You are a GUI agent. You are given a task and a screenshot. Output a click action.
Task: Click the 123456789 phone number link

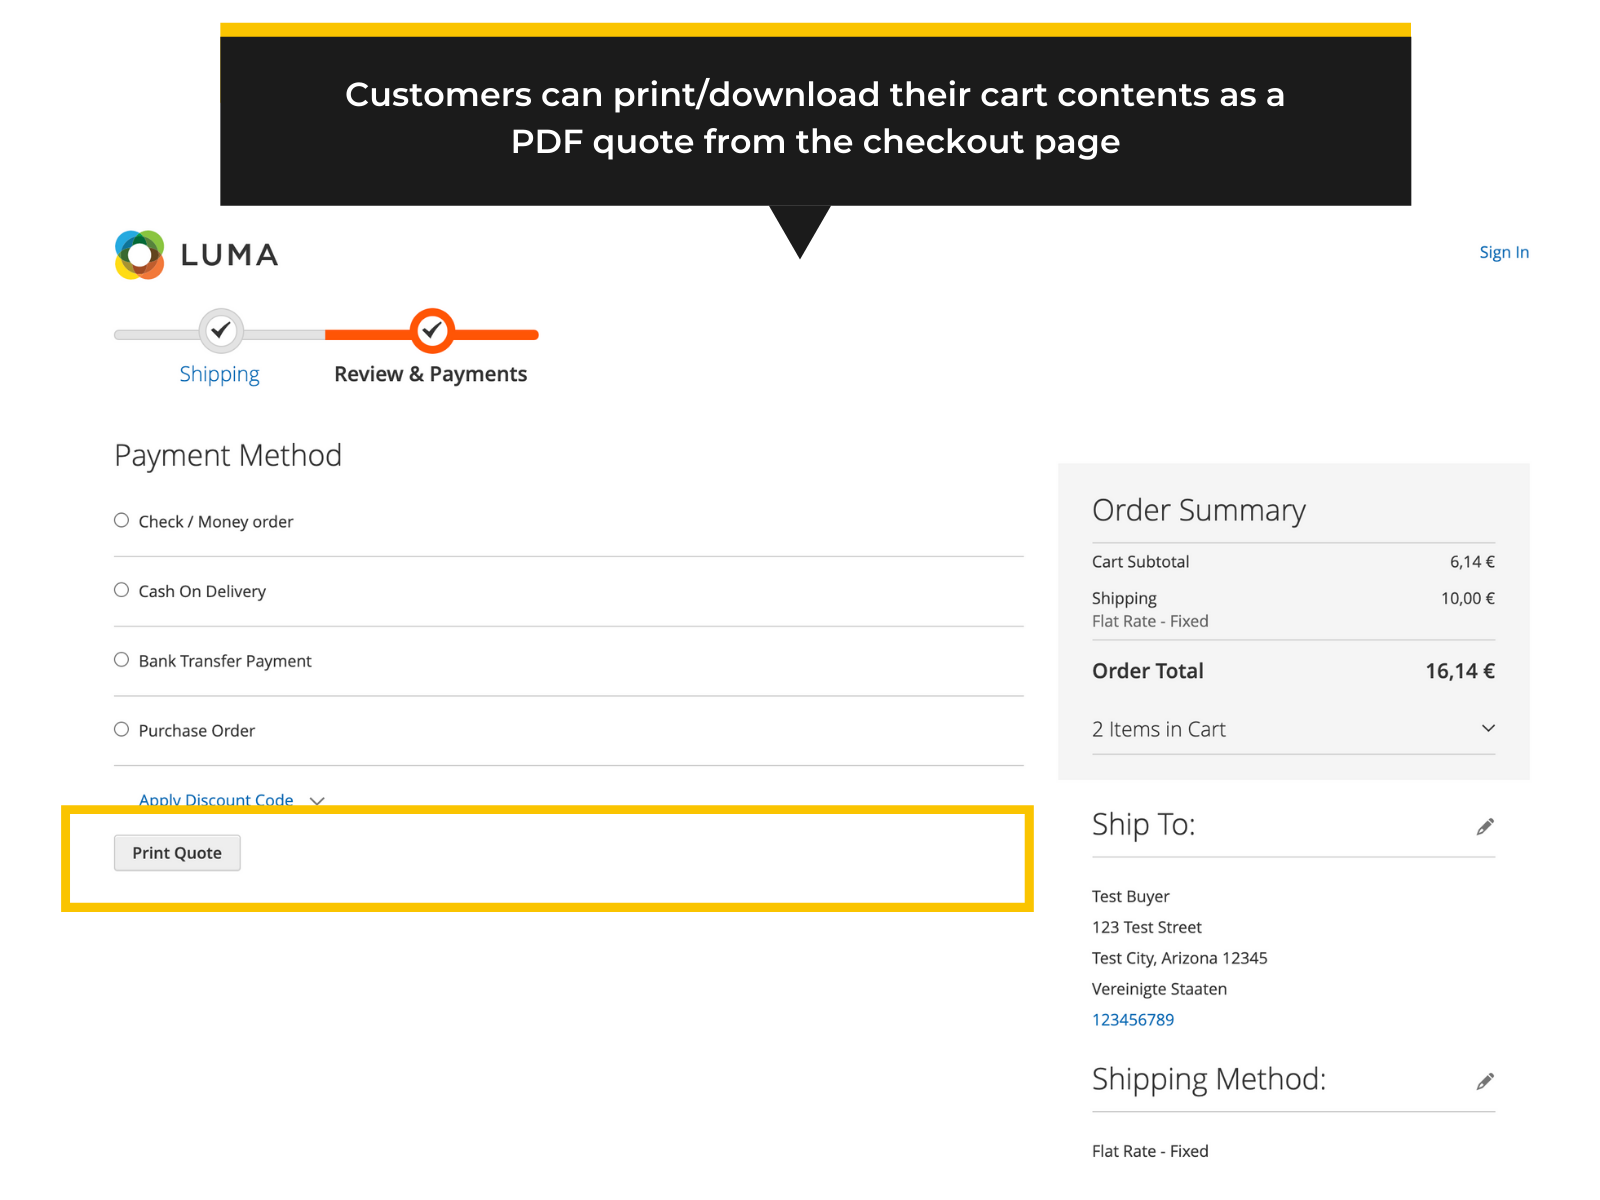pos(1133,1019)
